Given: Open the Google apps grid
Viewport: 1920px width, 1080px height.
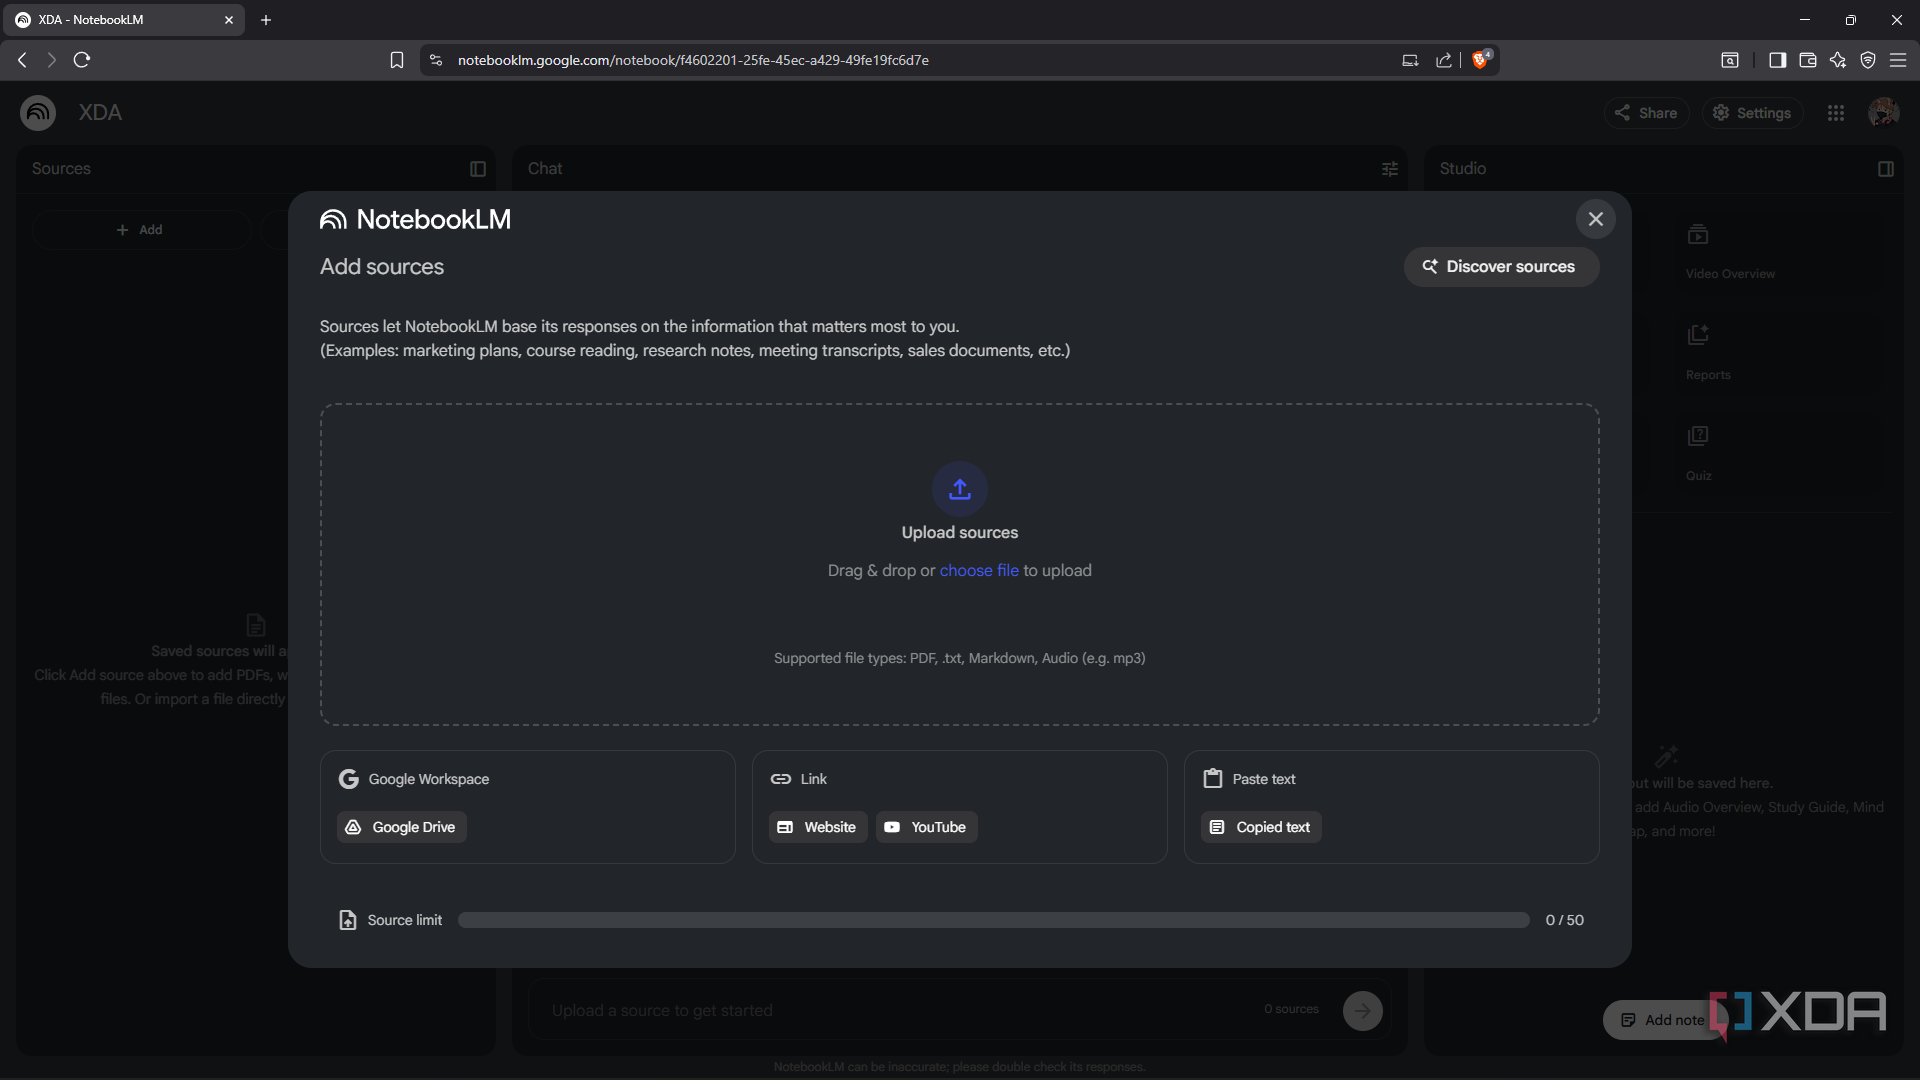Looking at the screenshot, I should click(x=1835, y=113).
